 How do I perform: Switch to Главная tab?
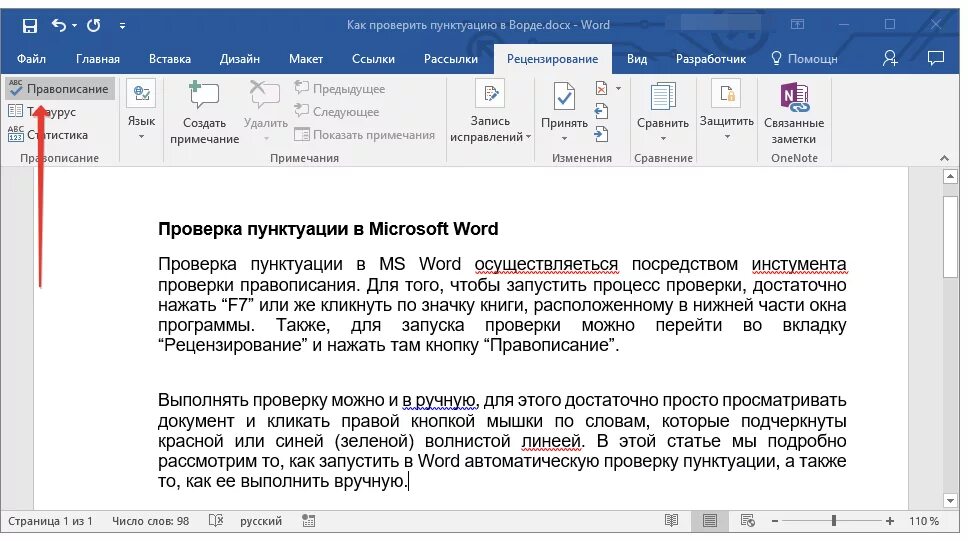(x=98, y=59)
